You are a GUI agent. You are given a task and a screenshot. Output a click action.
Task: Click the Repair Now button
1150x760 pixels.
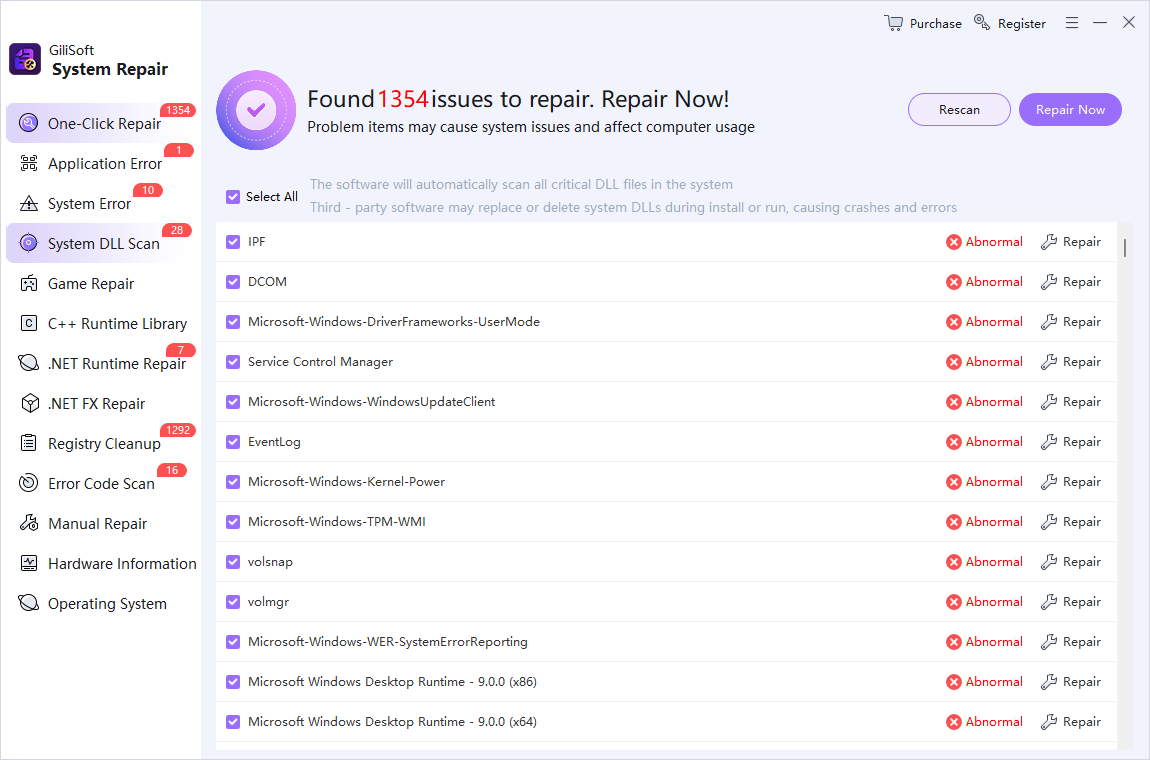(x=1070, y=109)
